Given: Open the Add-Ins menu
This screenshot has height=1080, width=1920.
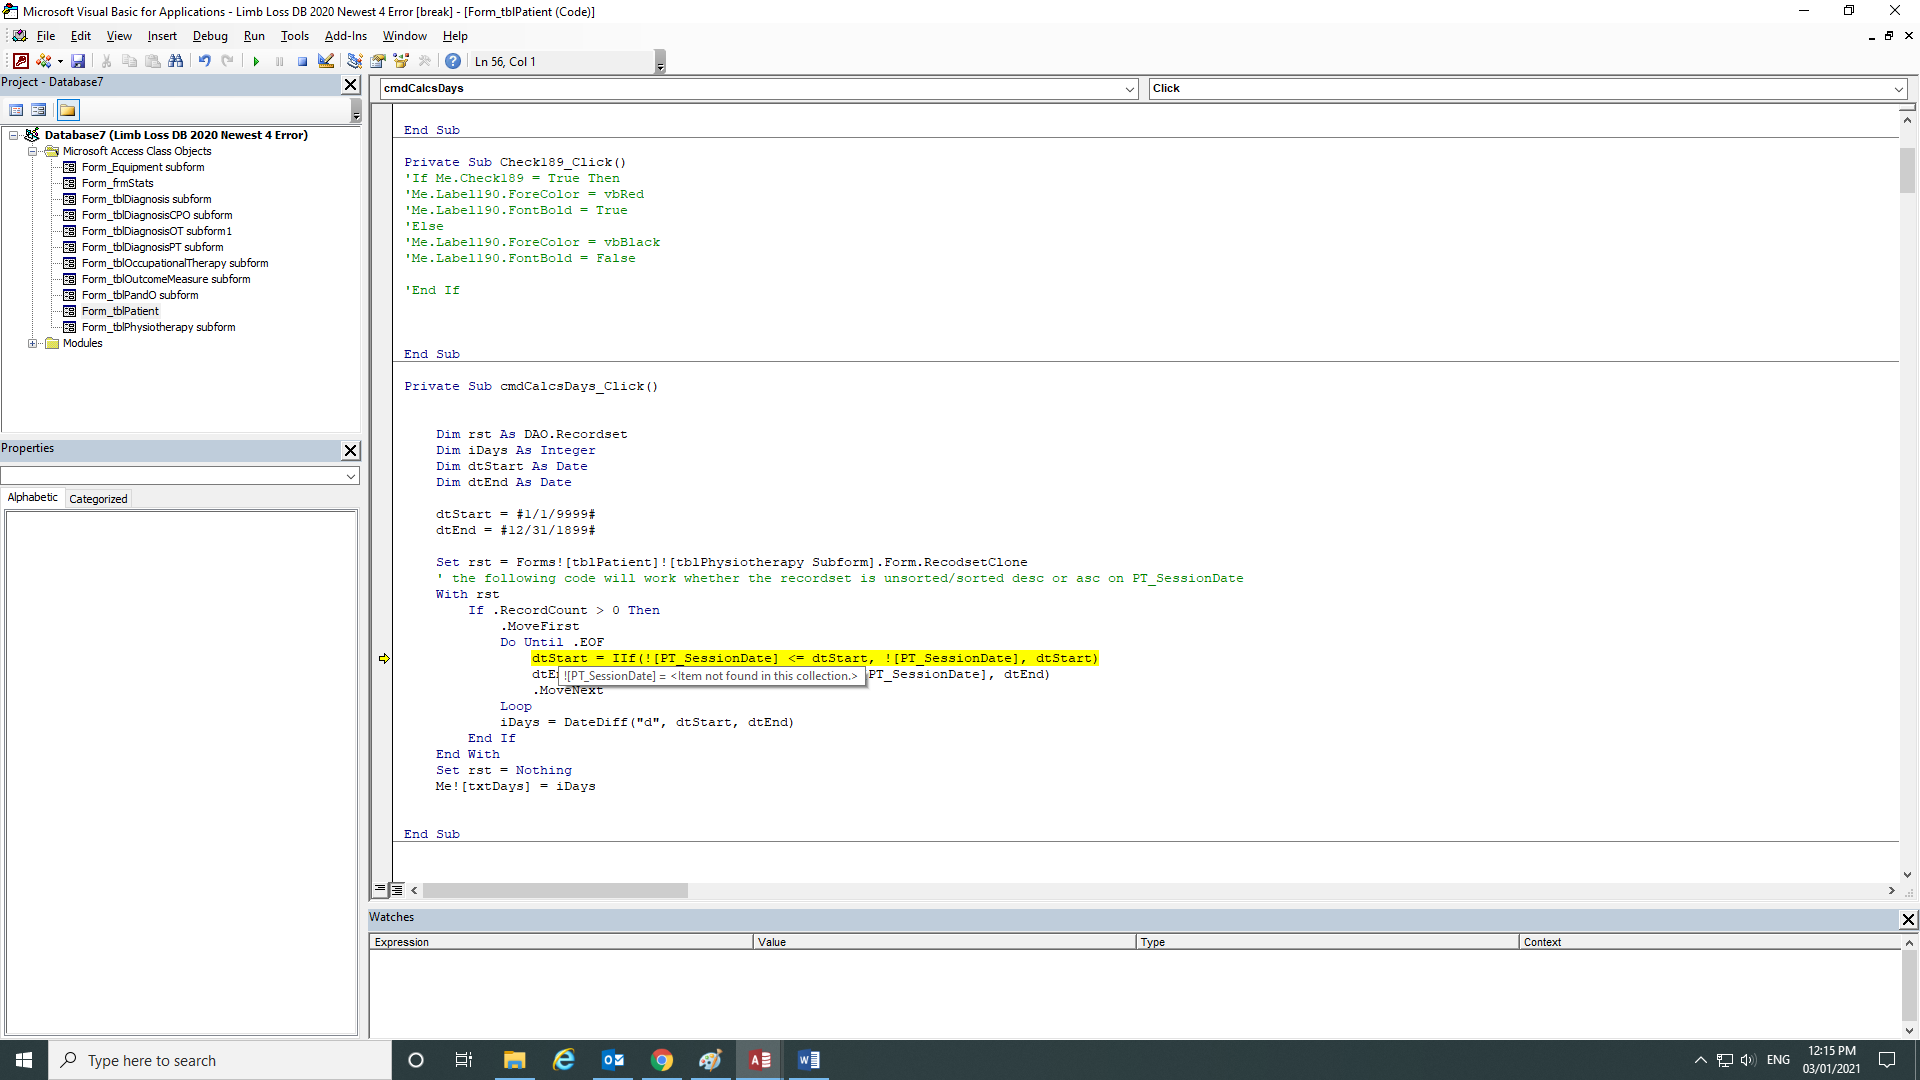Looking at the screenshot, I should (346, 36).
